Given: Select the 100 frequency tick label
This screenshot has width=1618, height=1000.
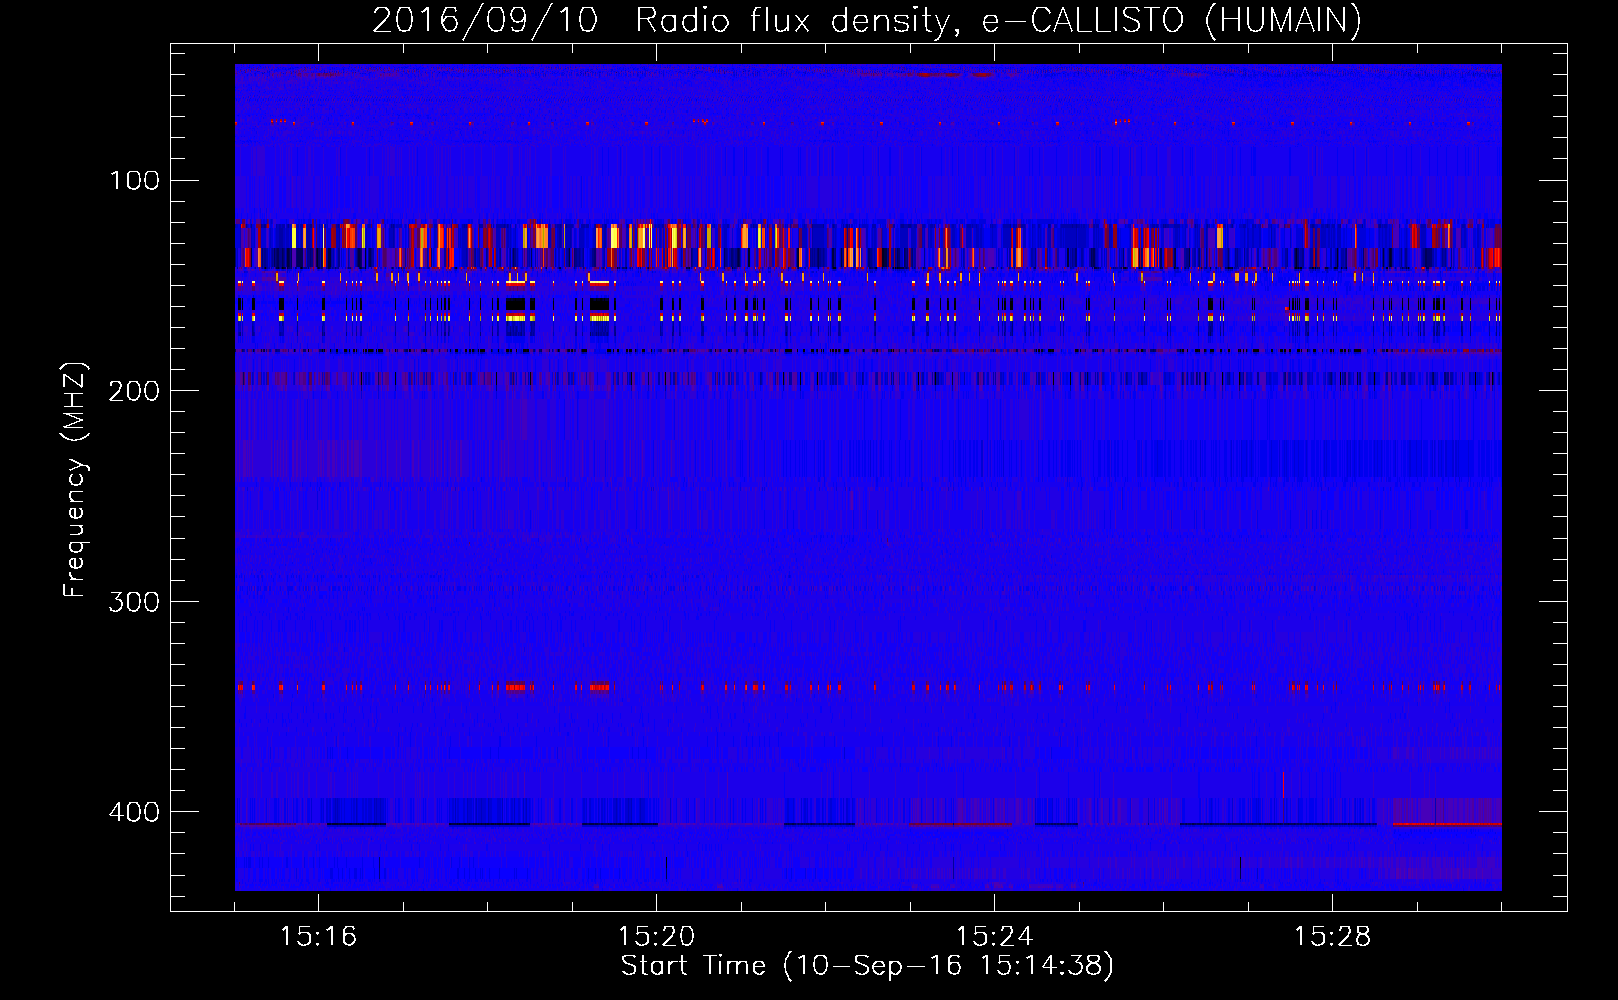Looking at the screenshot, I should click(135, 180).
